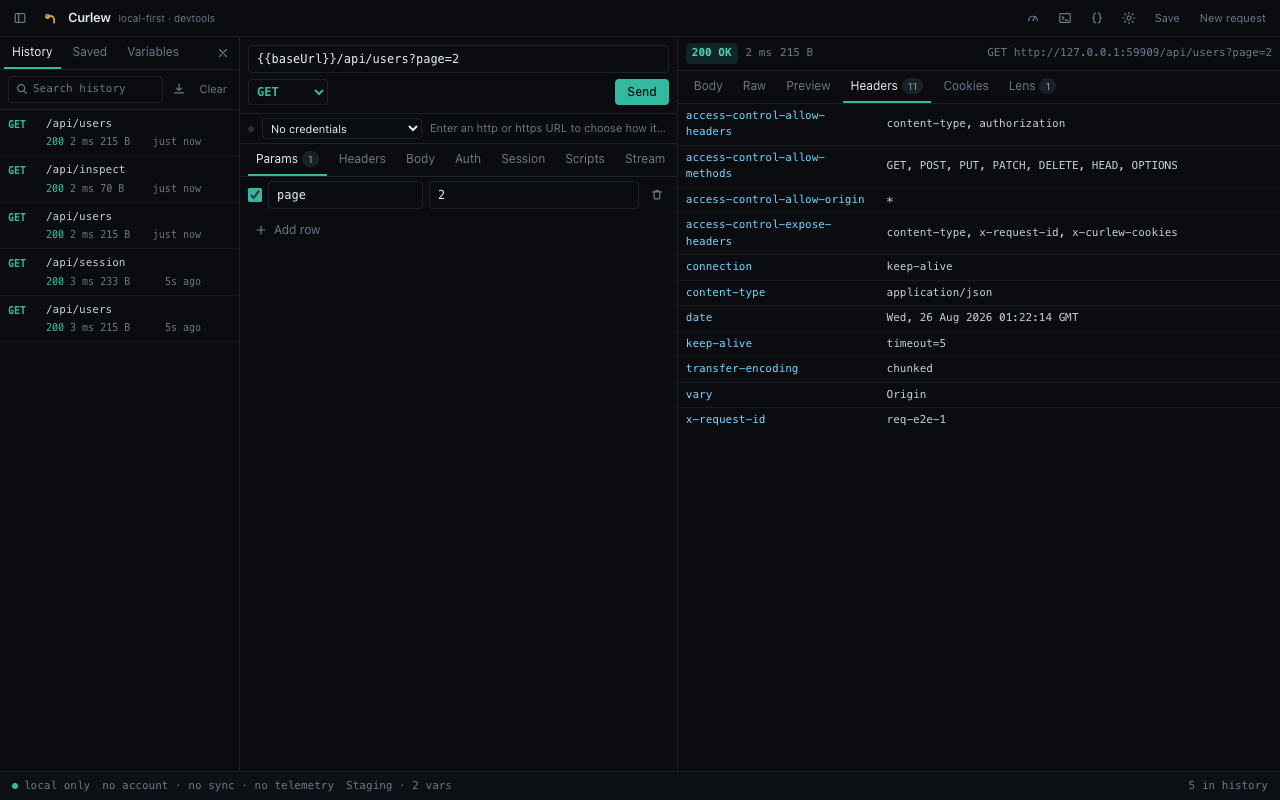
Task: Click the request URL field
Action: pos(458,59)
